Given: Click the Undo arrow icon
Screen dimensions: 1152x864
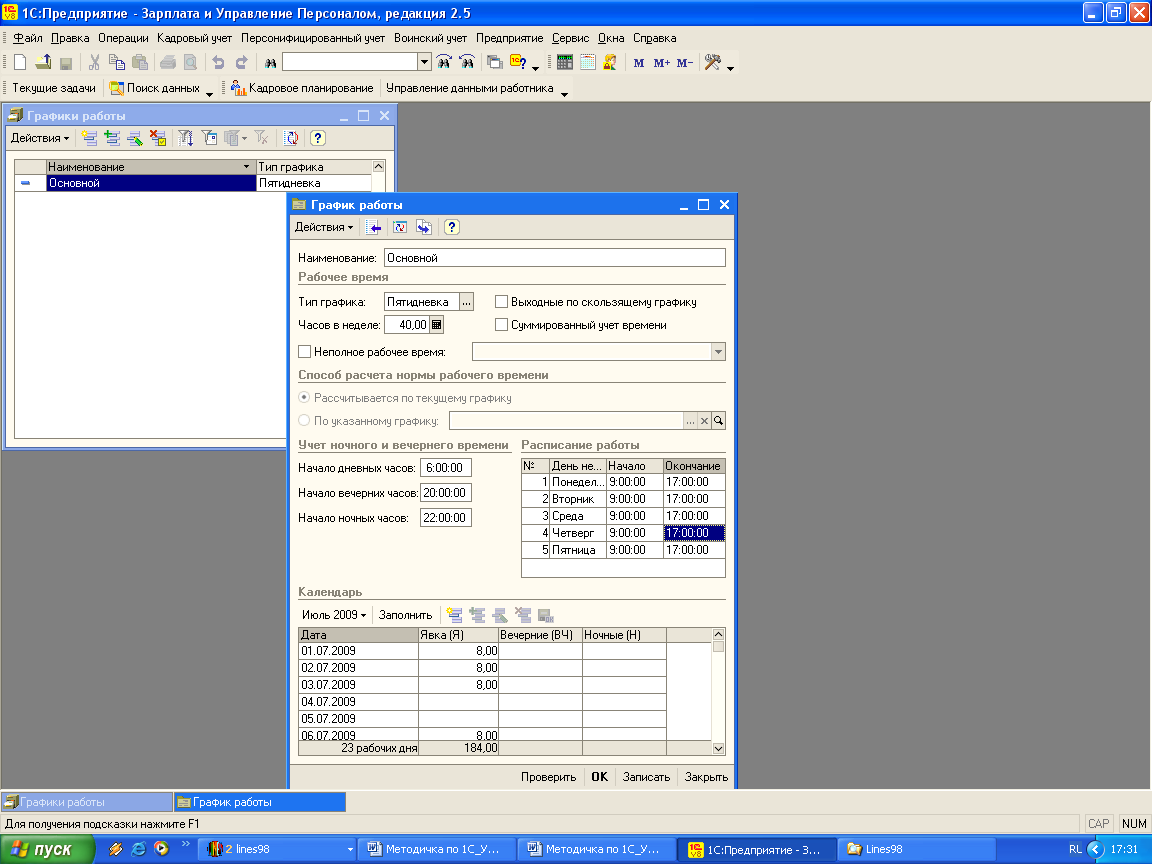Looking at the screenshot, I should (218, 62).
